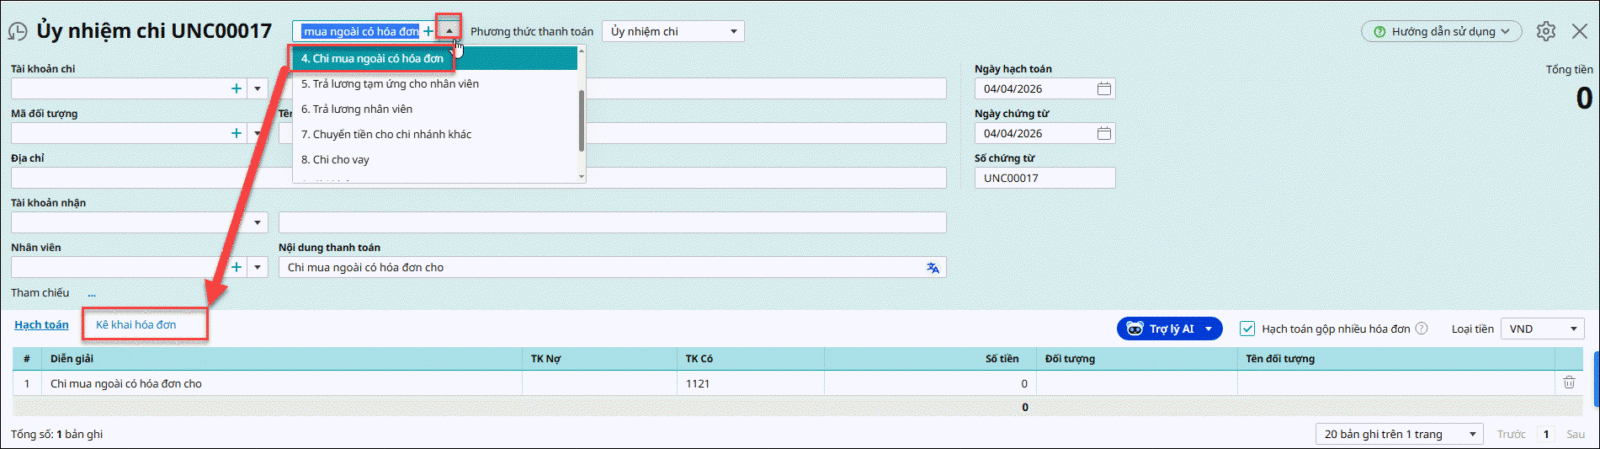
Task: Open the settings gear icon
Action: 1546,31
